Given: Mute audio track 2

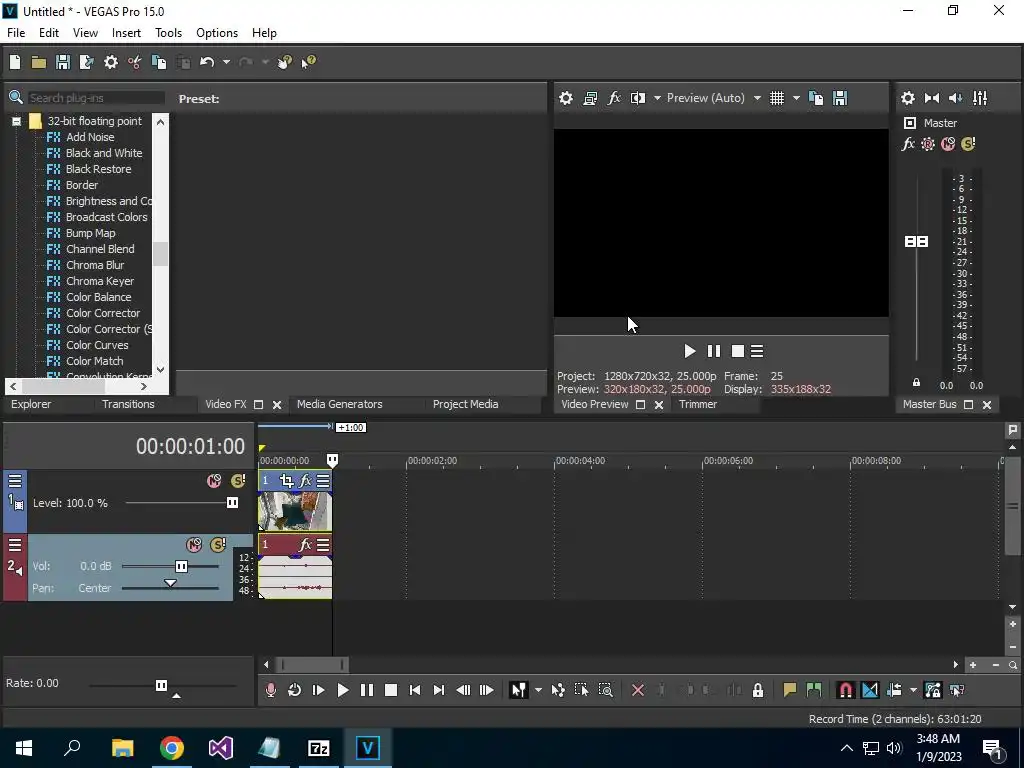Looking at the screenshot, I should click(x=194, y=545).
